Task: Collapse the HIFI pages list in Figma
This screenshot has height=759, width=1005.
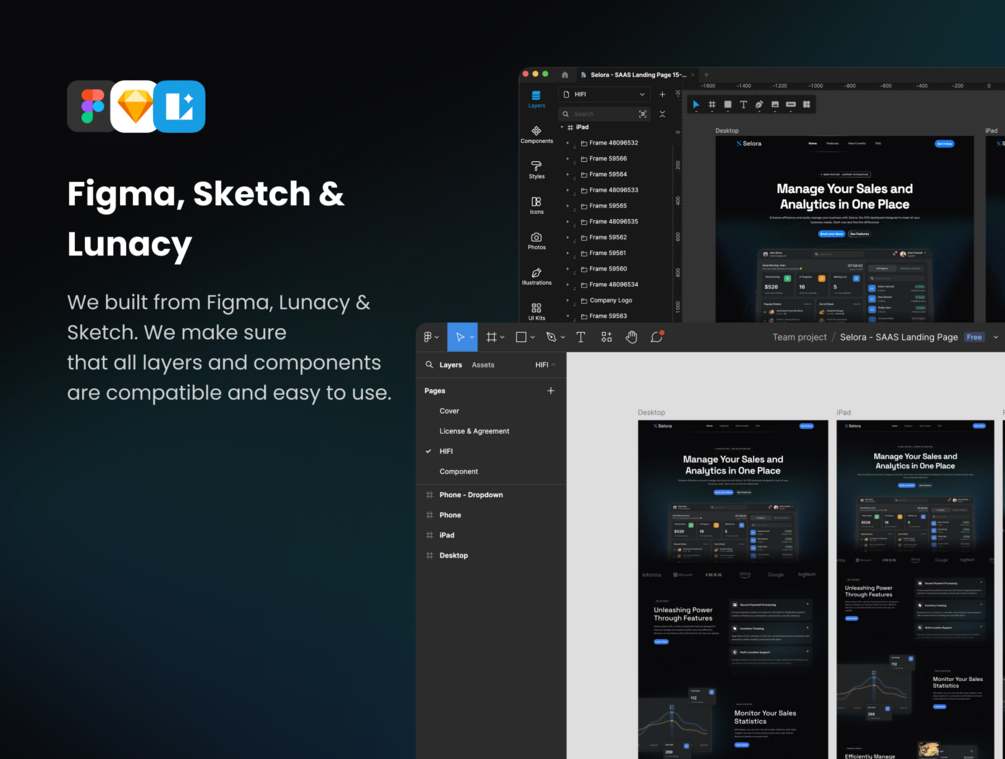Action: click(545, 365)
